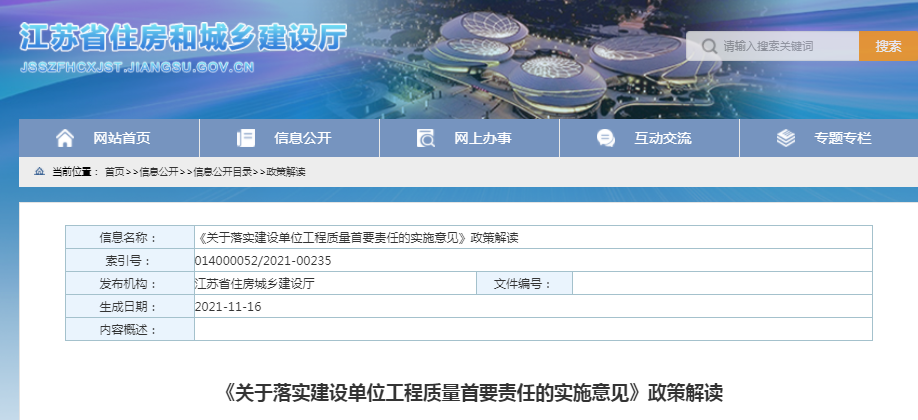Click the magnifier icon in the search box

click(x=708, y=46)
